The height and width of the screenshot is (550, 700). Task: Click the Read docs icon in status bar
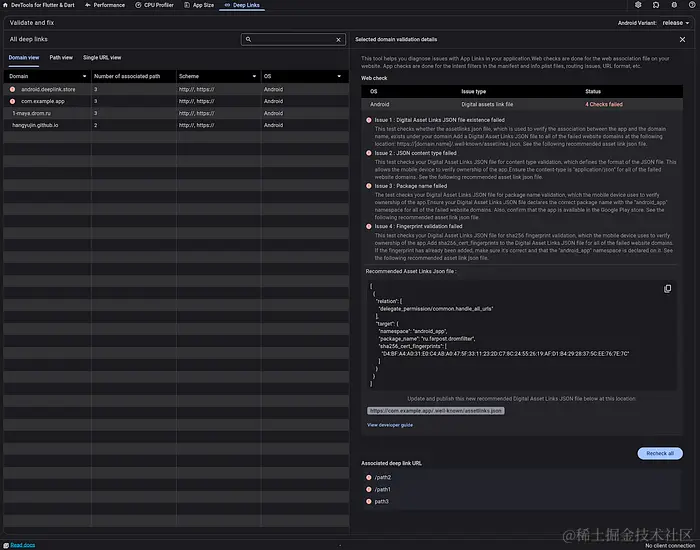coord(6,545)
